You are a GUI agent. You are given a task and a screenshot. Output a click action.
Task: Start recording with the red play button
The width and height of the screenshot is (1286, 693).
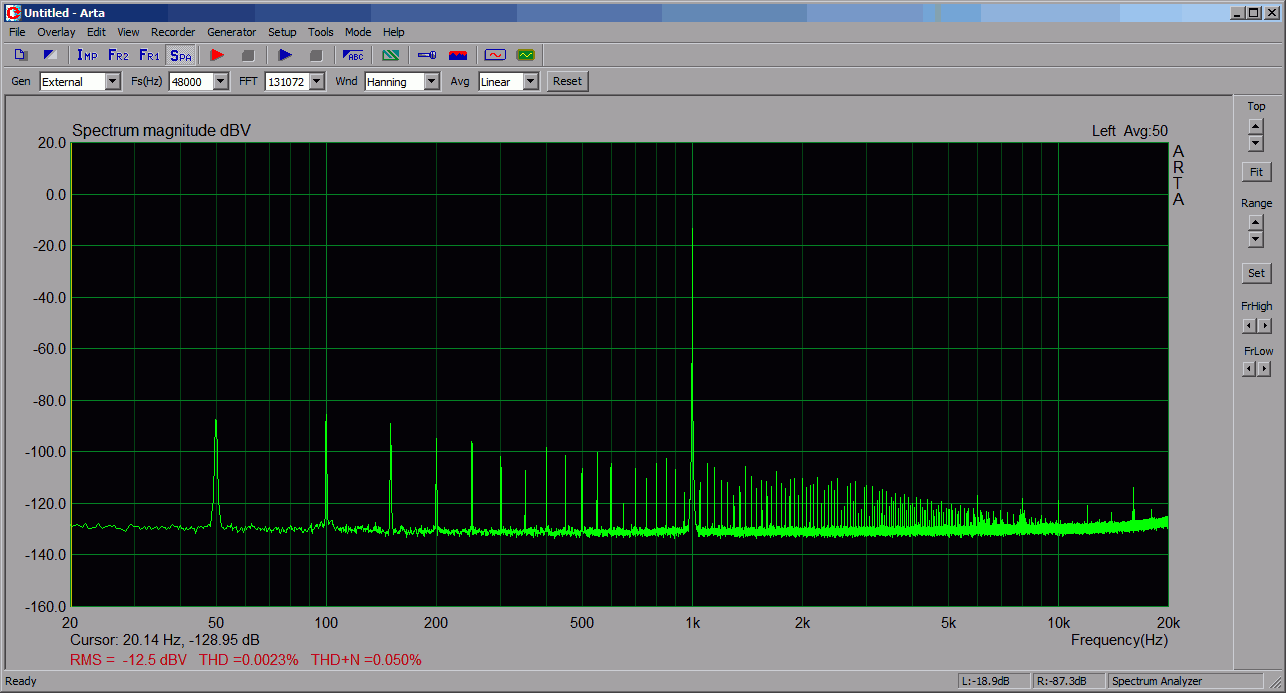[217, 55]
